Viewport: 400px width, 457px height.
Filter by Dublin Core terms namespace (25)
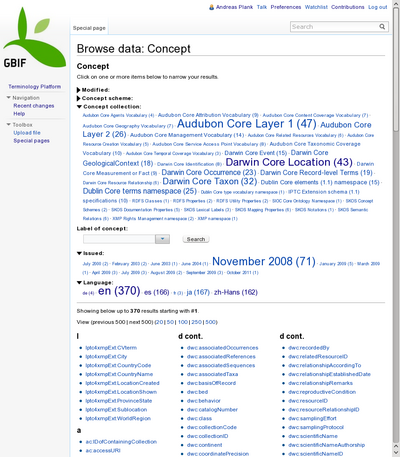pos(140,191)
